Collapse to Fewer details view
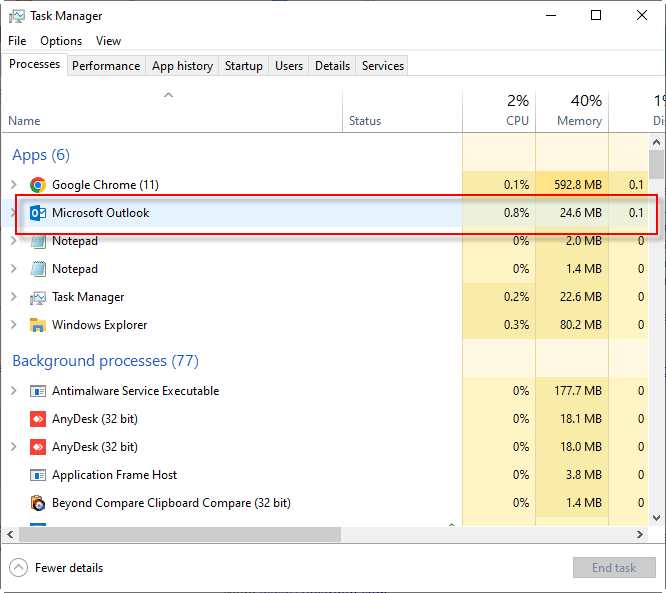This screenshot has width=666, height=593. [56, 568]
